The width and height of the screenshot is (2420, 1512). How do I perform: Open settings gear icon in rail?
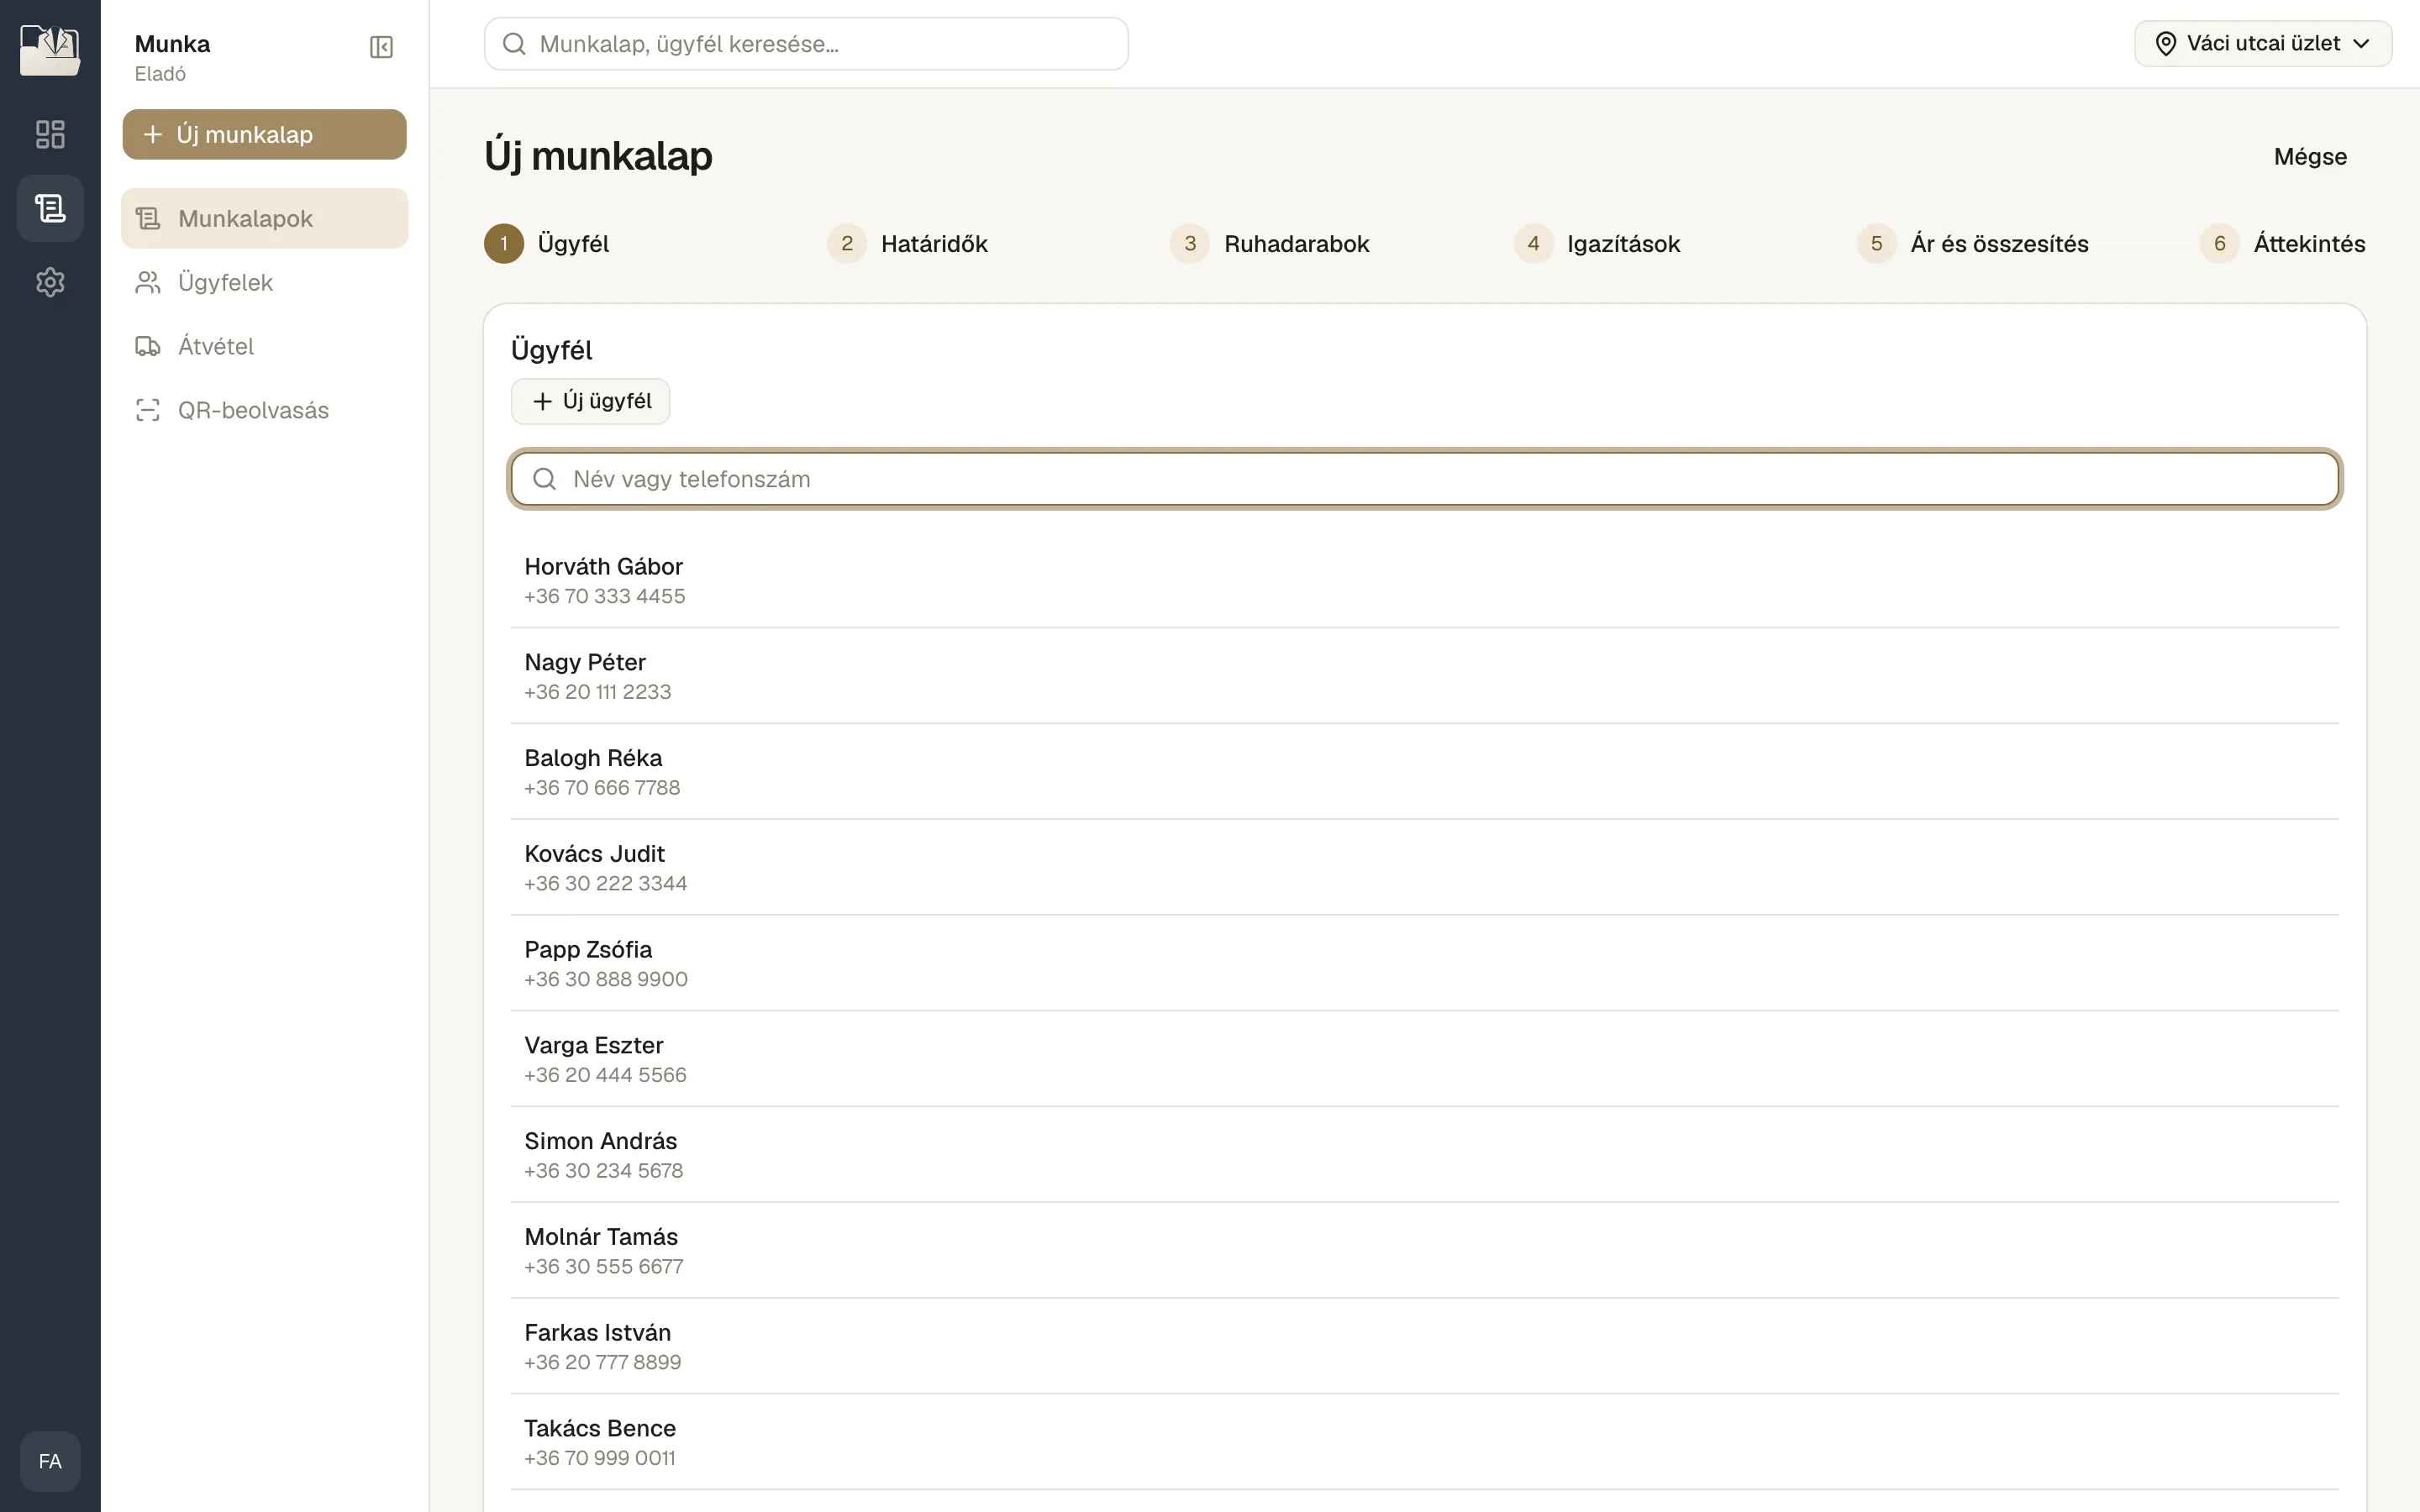(x=50, y=282)
